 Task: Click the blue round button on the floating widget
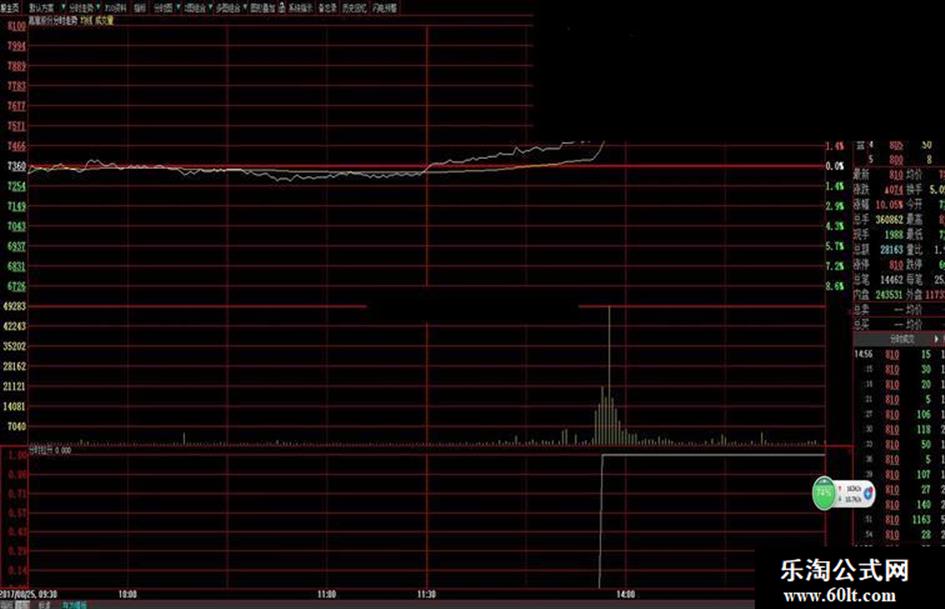coord(868,493)
